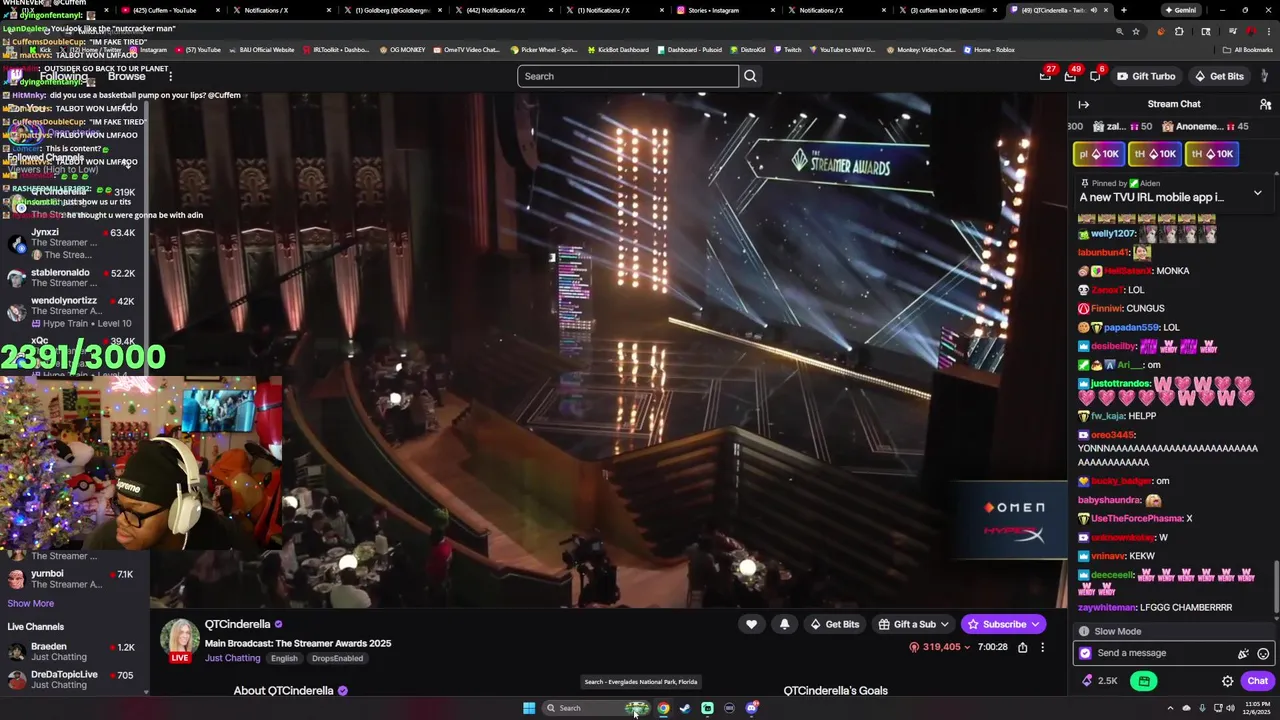Collapse the Stream Chat panel
The height and width of the screenshot is (720, 1280).
1083,104
